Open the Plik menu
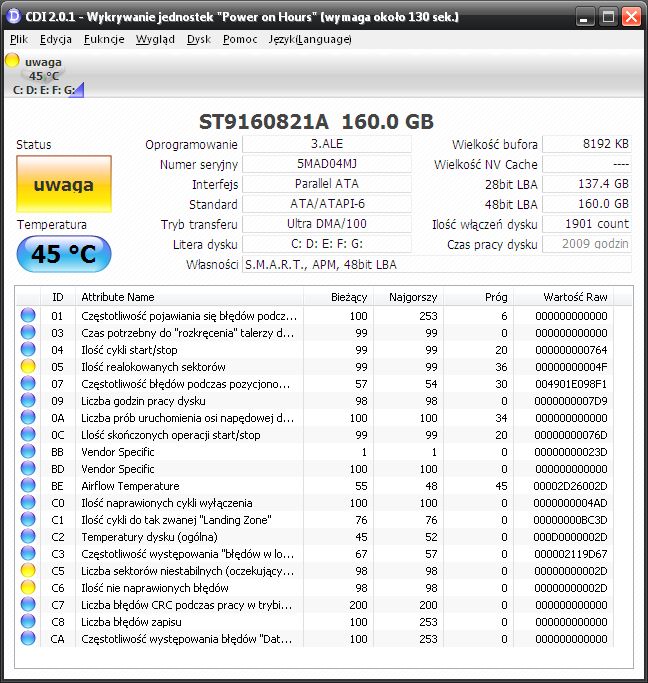This screenshot has width=648, height=683. point(18,39)
